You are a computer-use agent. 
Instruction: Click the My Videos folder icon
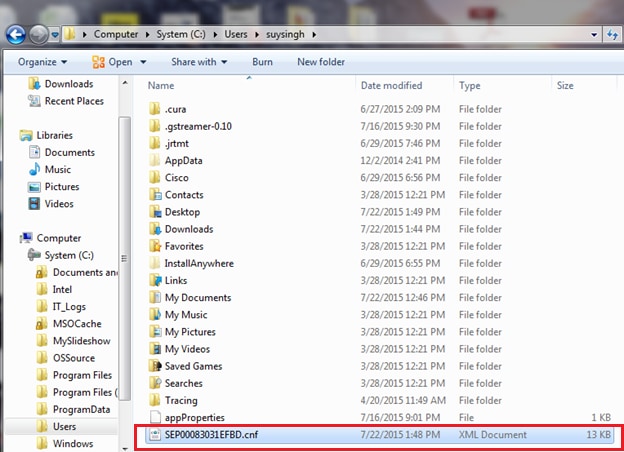point(155,349)
